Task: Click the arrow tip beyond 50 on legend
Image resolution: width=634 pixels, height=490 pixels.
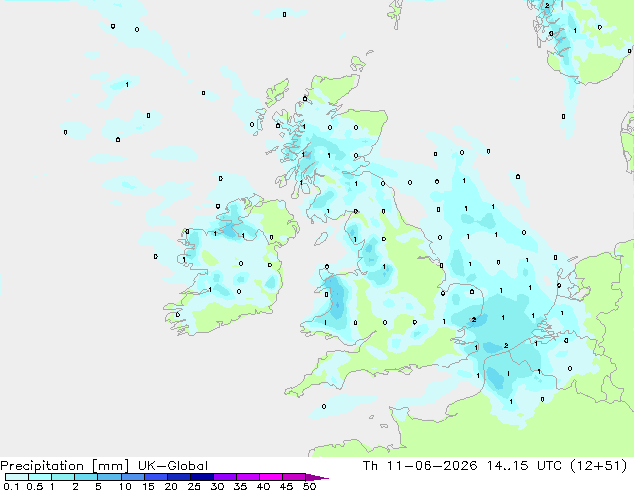Action: [x=317, y=477]
